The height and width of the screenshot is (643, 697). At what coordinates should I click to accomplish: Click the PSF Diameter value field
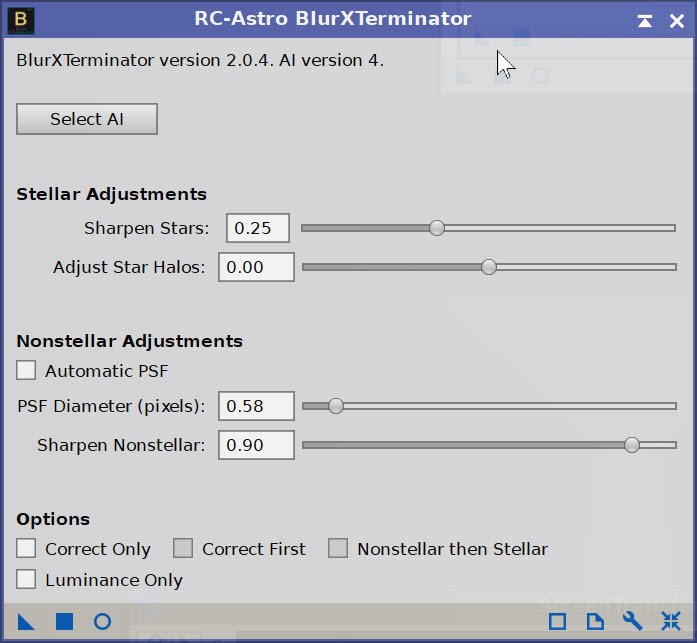(x=256, y=406)
